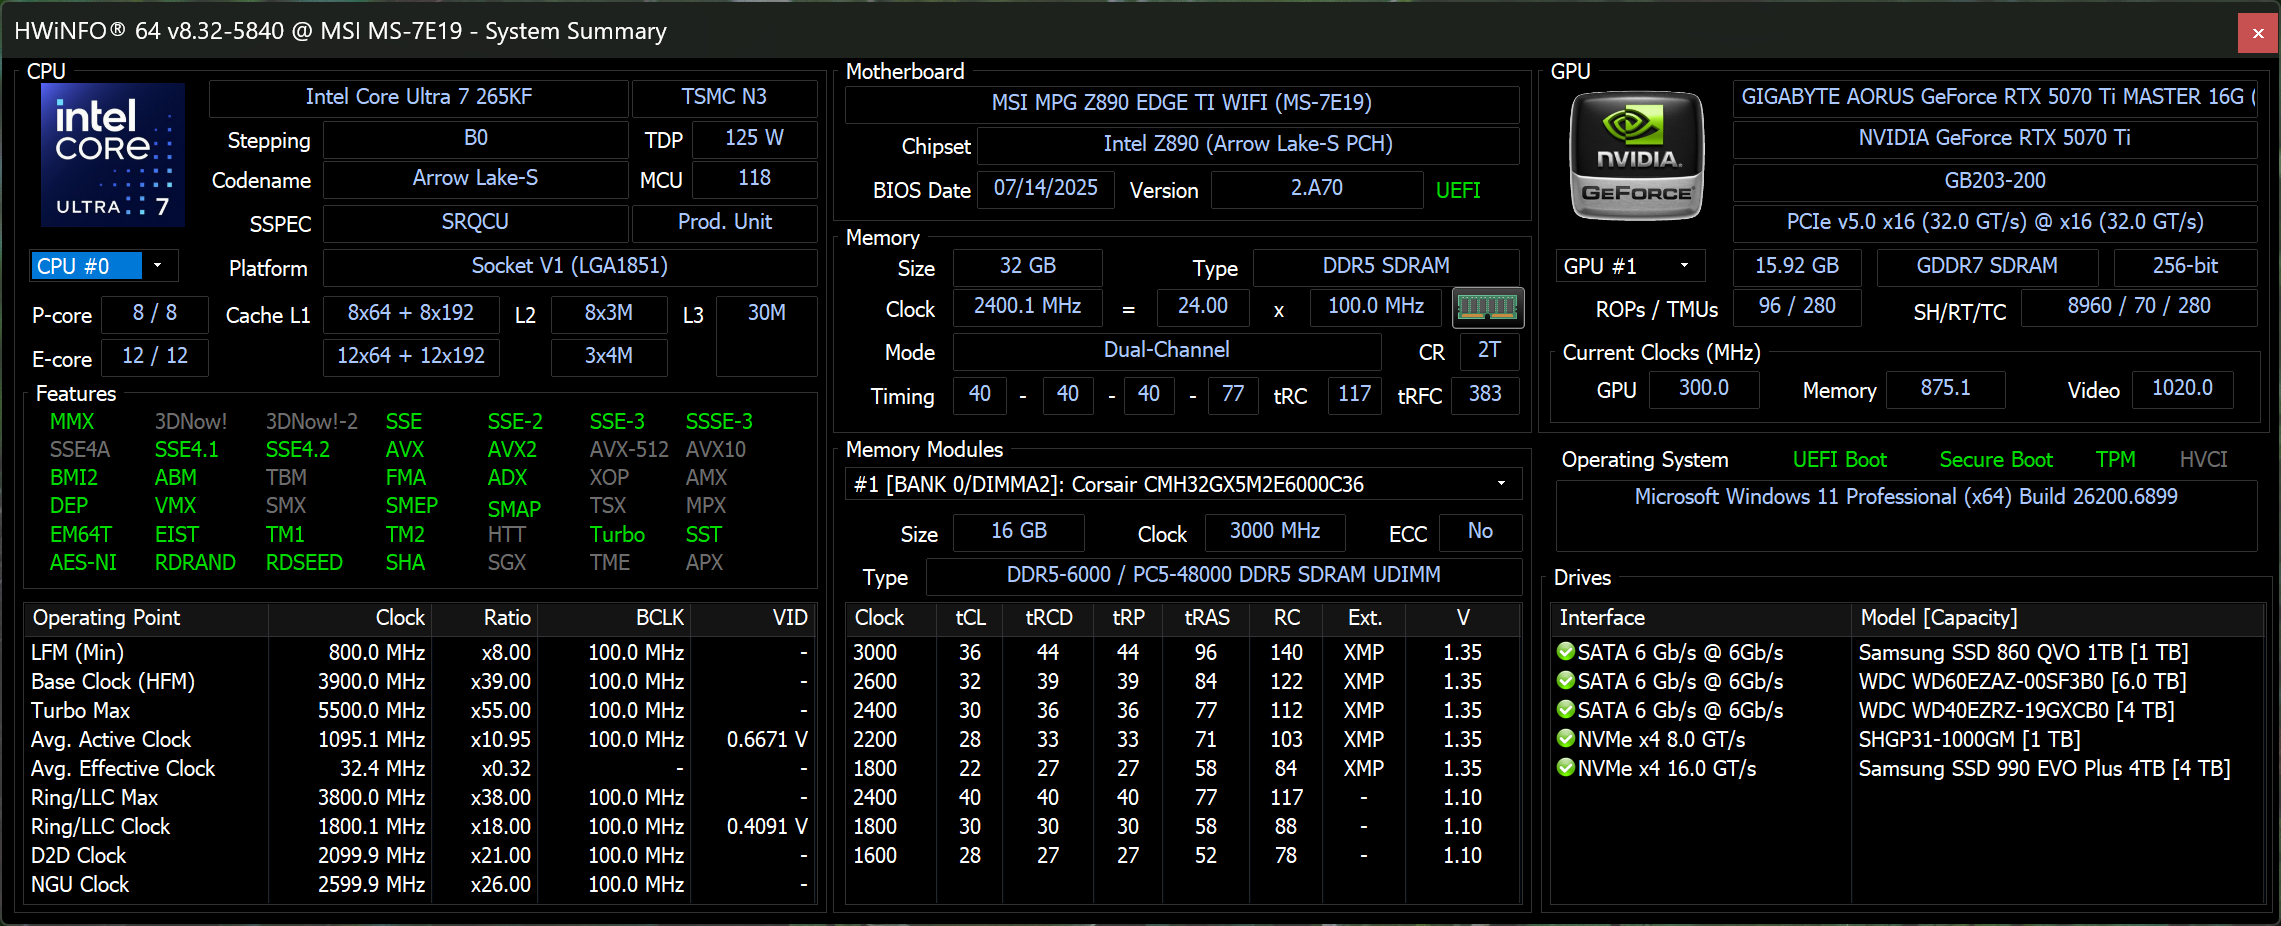2281x926 pixels.
Task: Click the Secure Boot label
Action: (x=1996, y=460)
